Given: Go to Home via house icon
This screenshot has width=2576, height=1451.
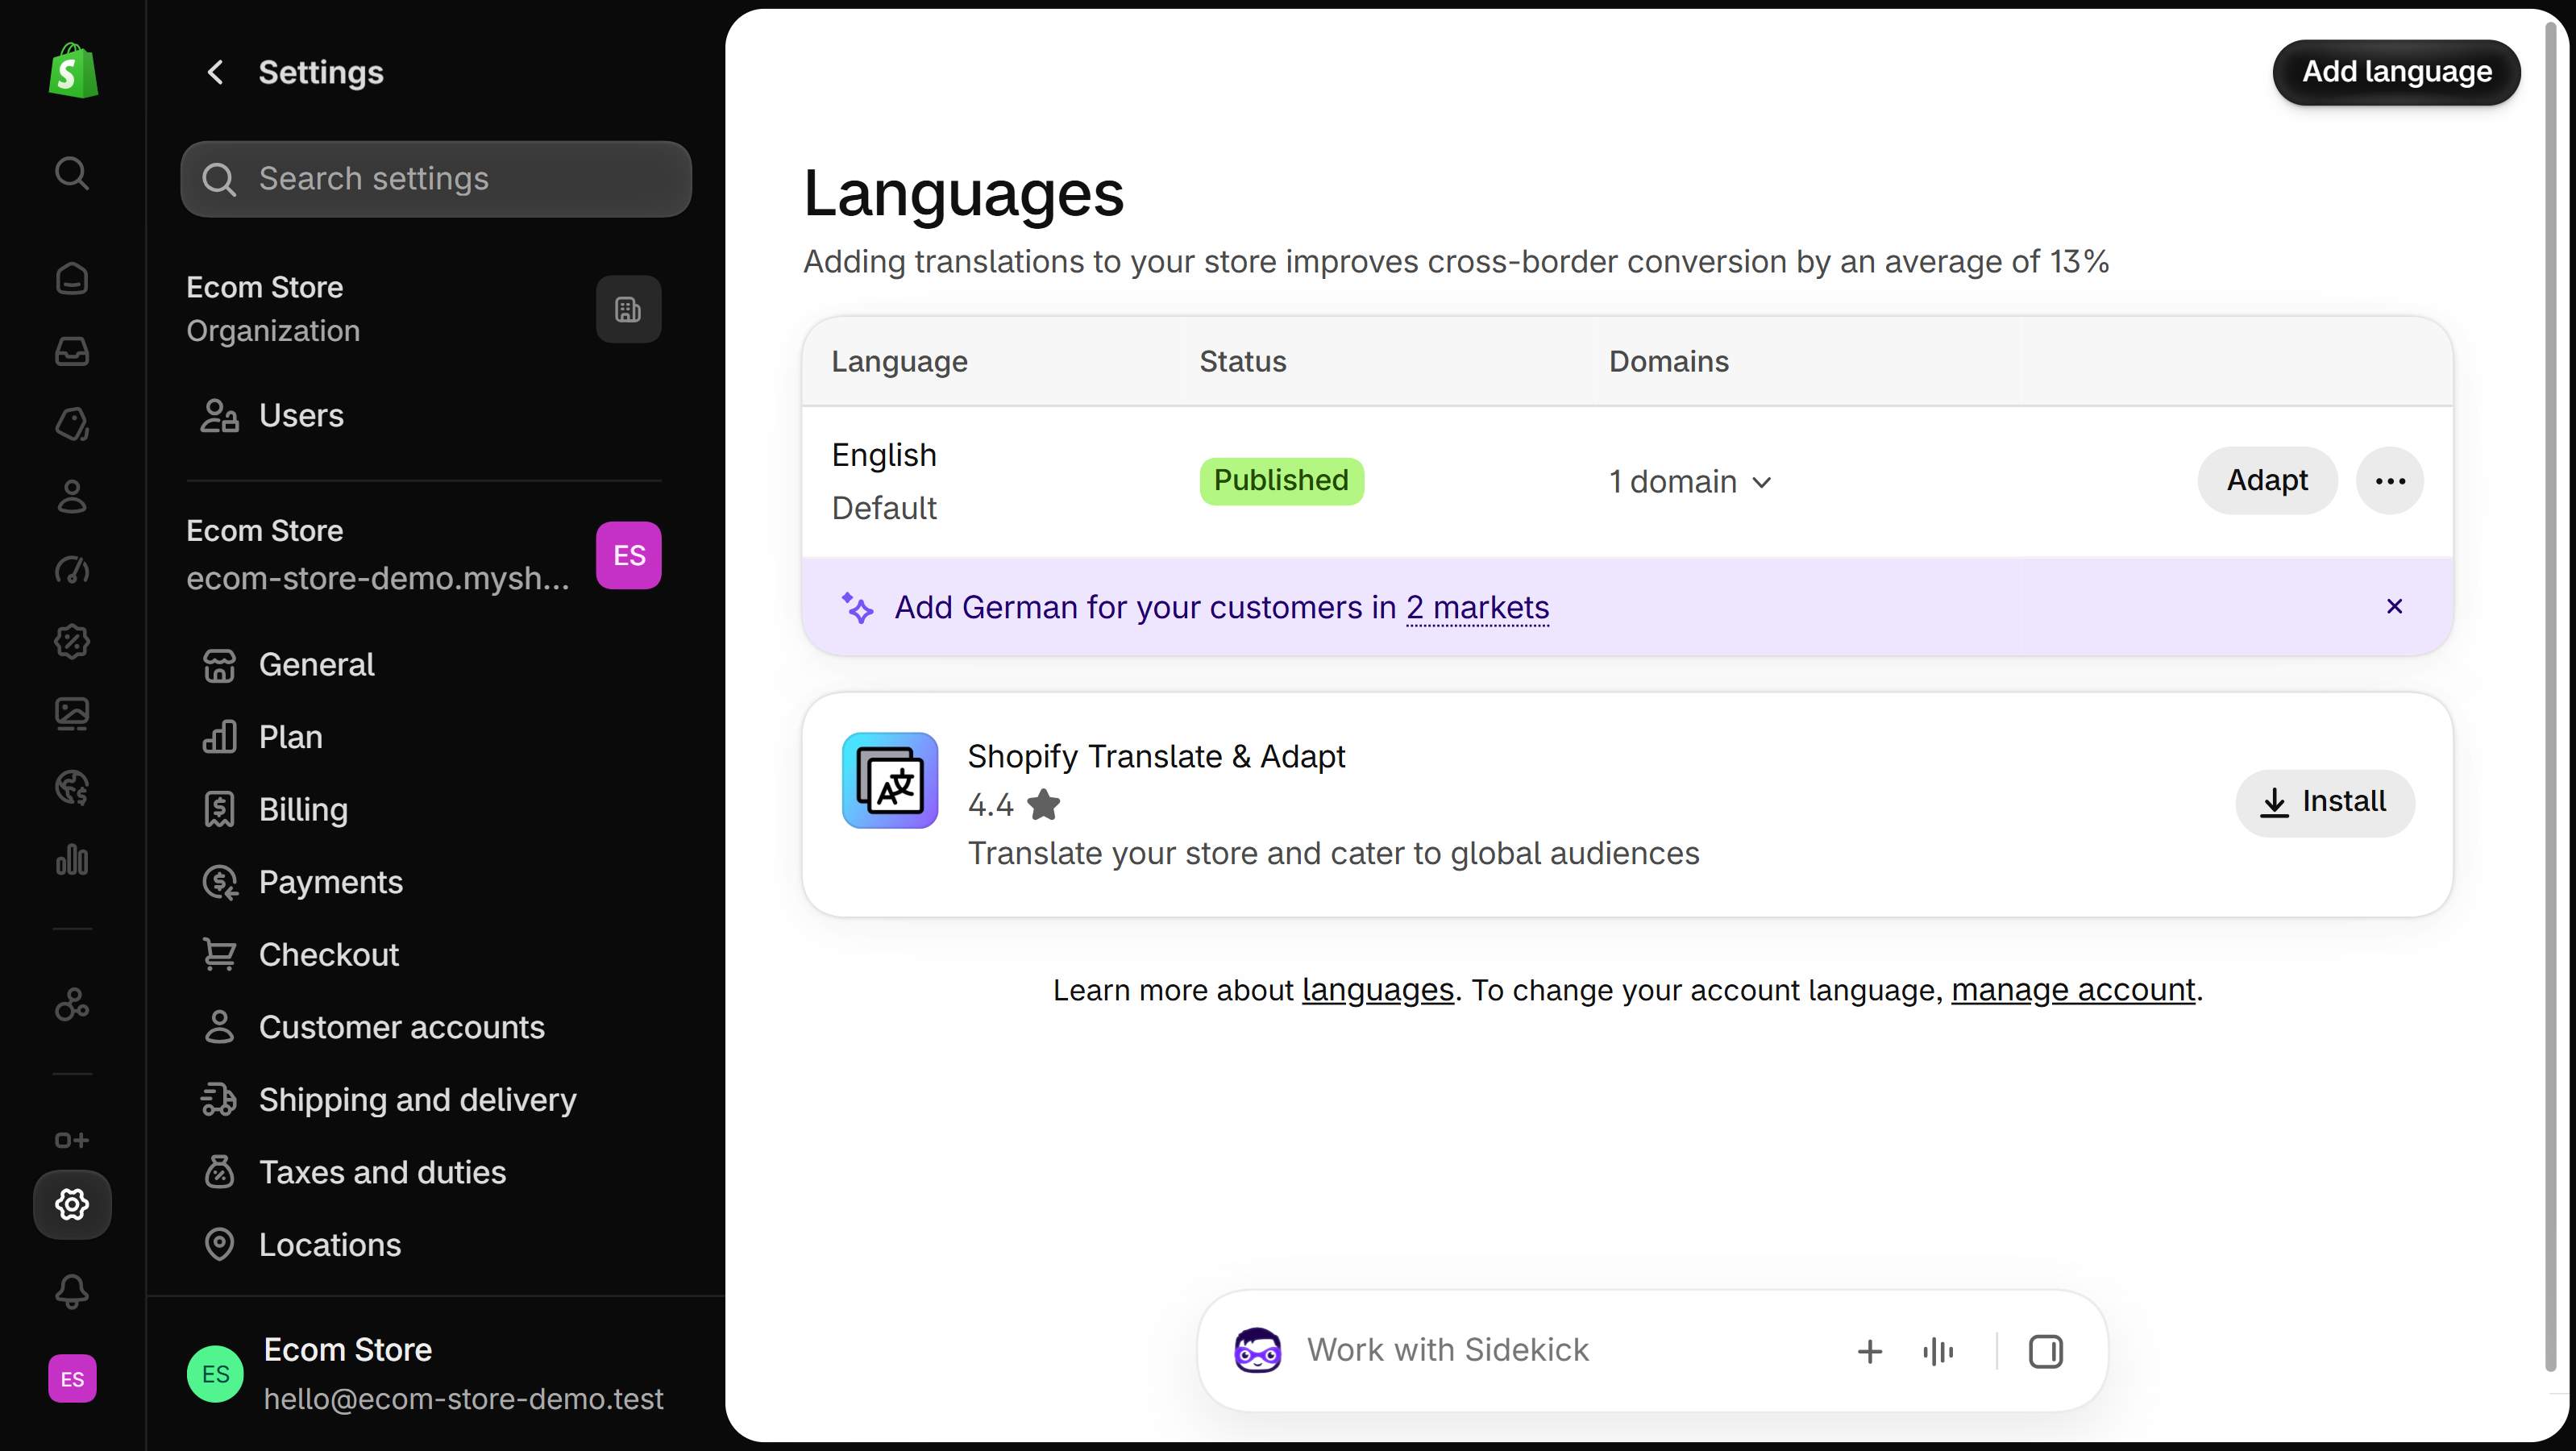Looking at the screenshot, I should click(x=72, y=278).
